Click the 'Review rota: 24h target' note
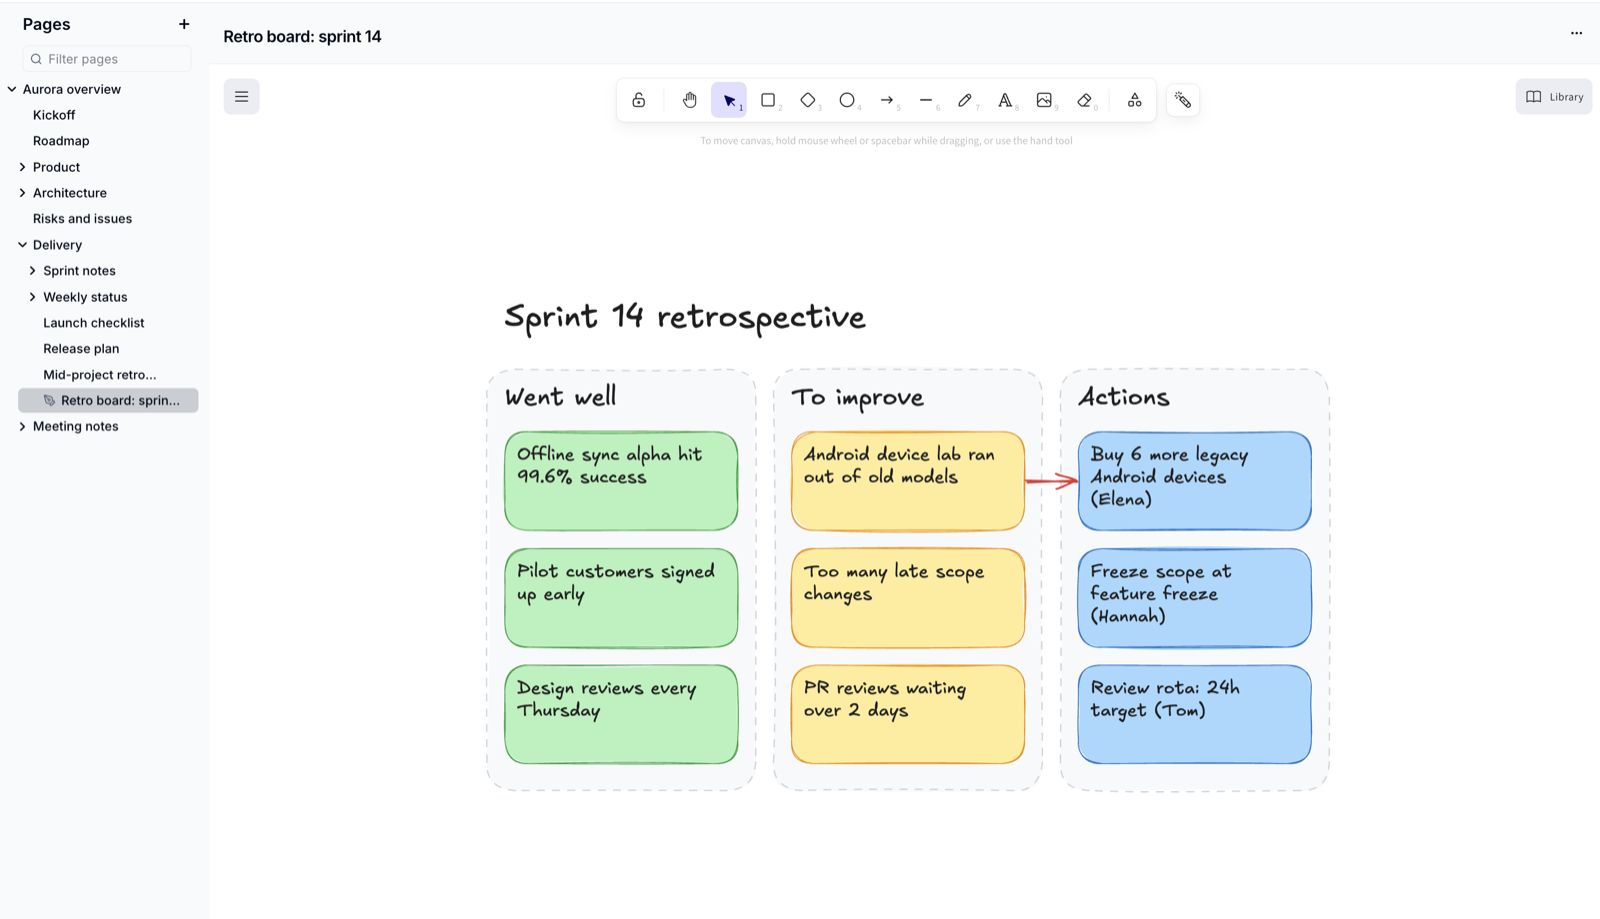 [x=1195, y=715]
